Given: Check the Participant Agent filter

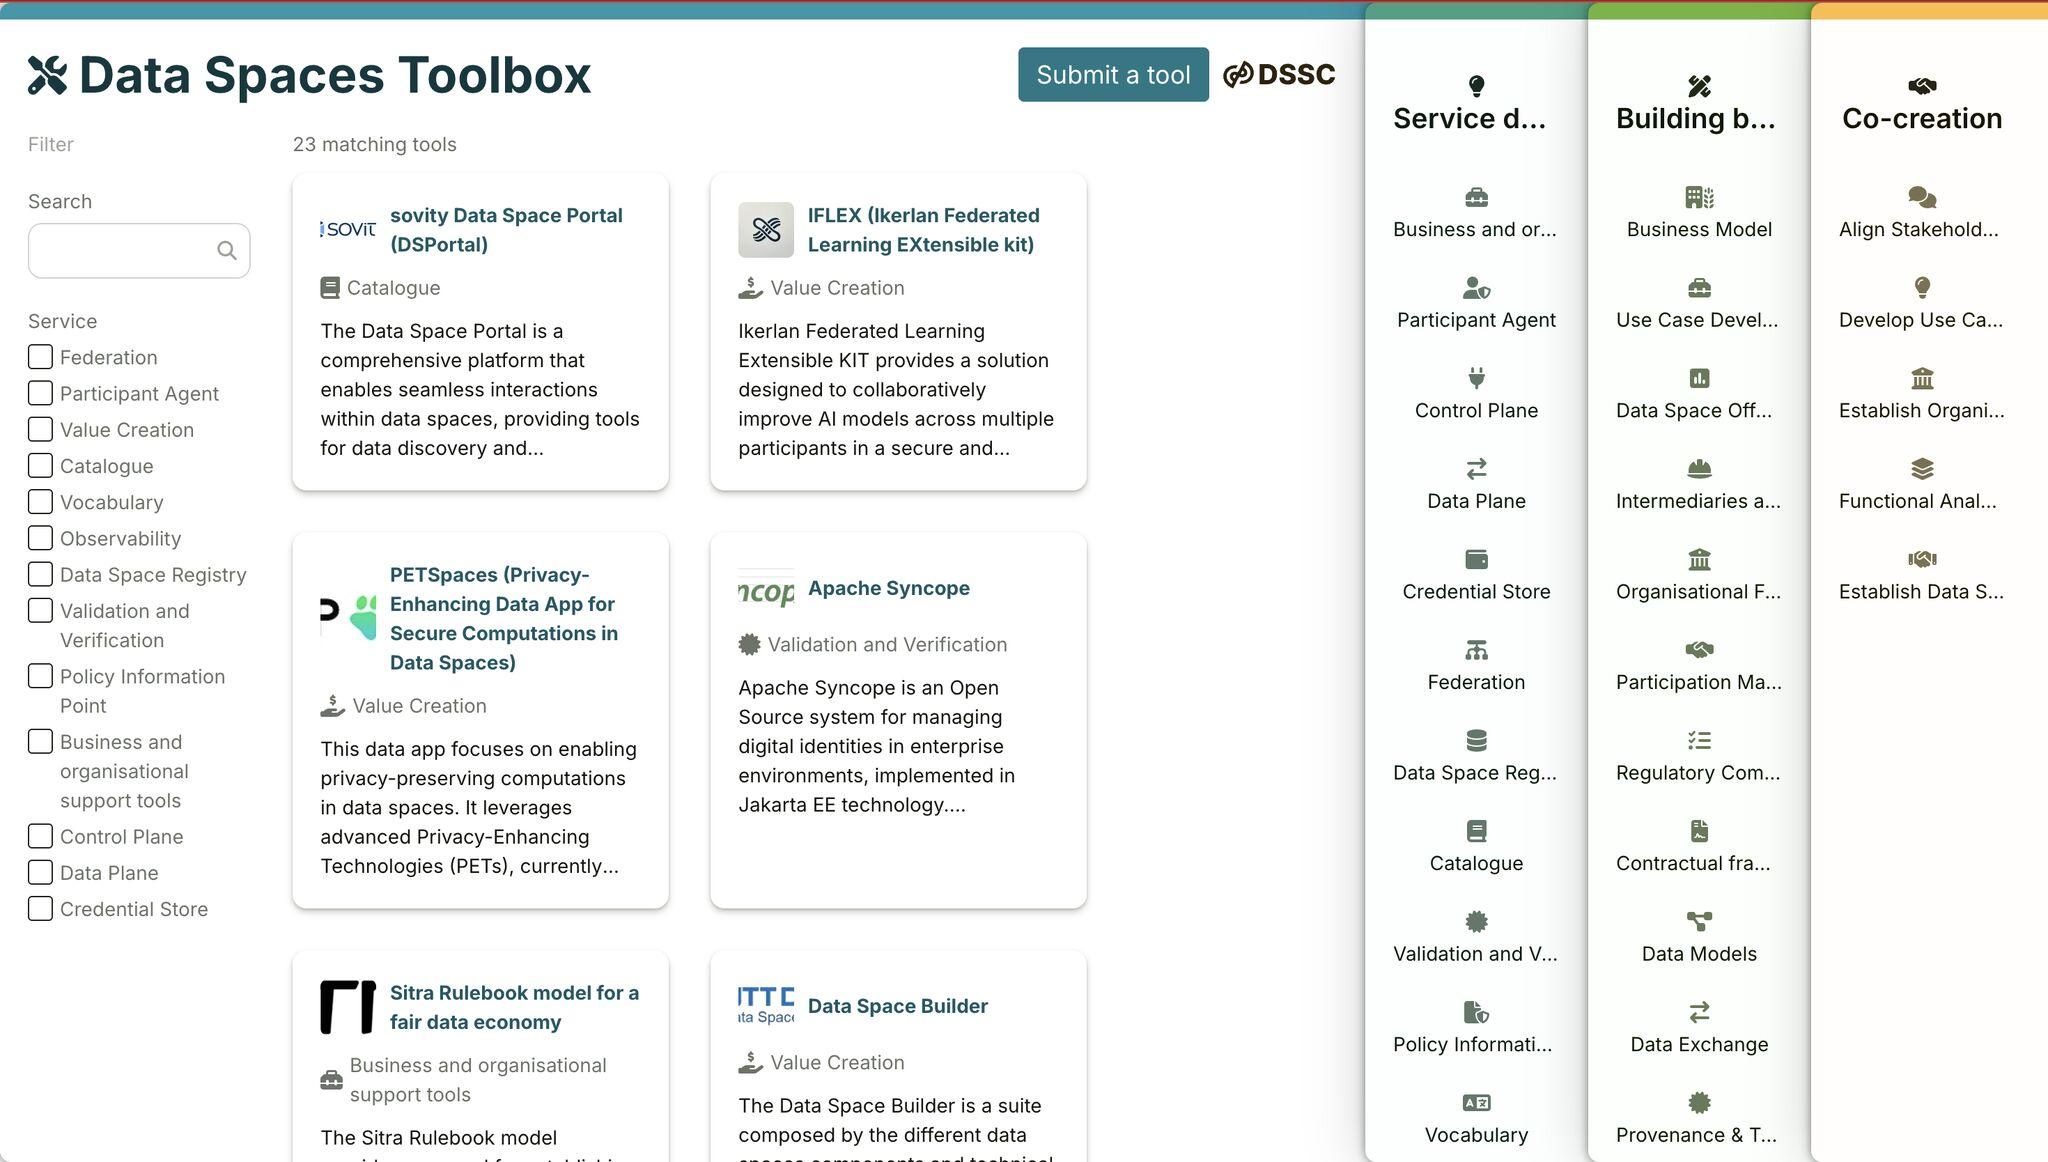Looking at the screenshot, I should (40, 393).
